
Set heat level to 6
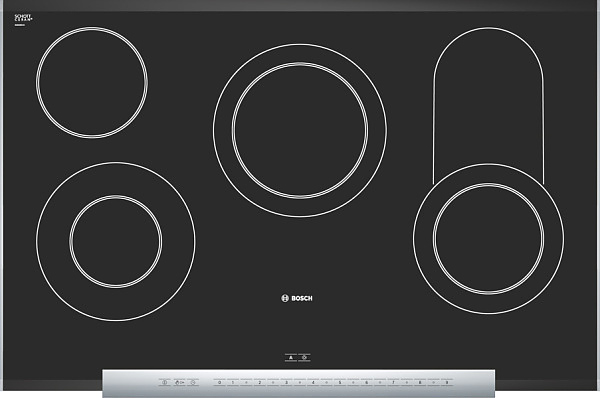pyautogui.click(x=367, y=382)
